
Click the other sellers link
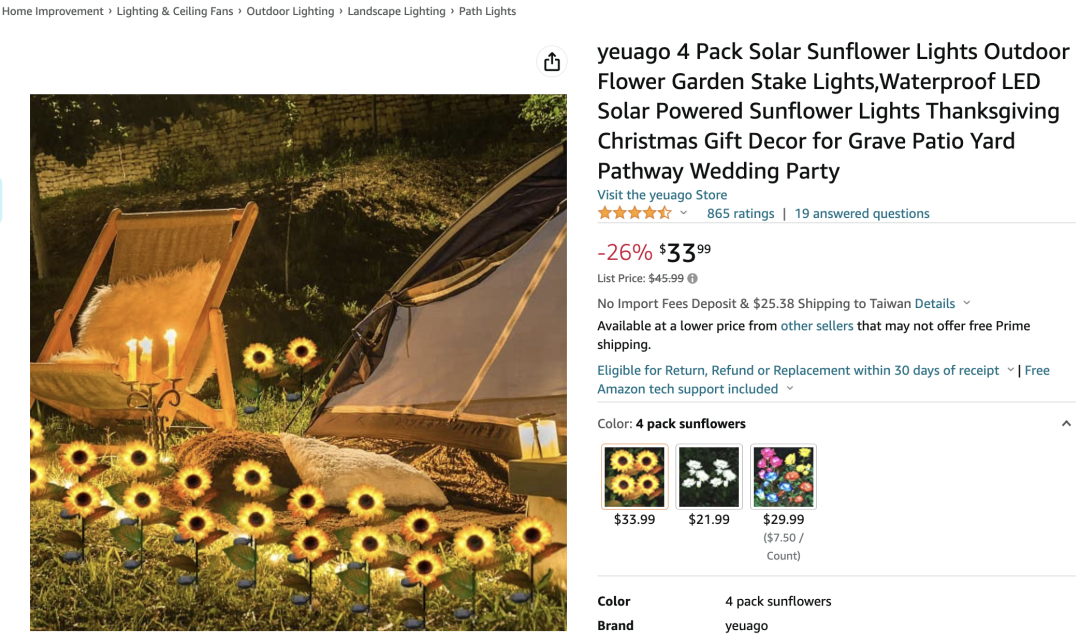coord(817,326)
